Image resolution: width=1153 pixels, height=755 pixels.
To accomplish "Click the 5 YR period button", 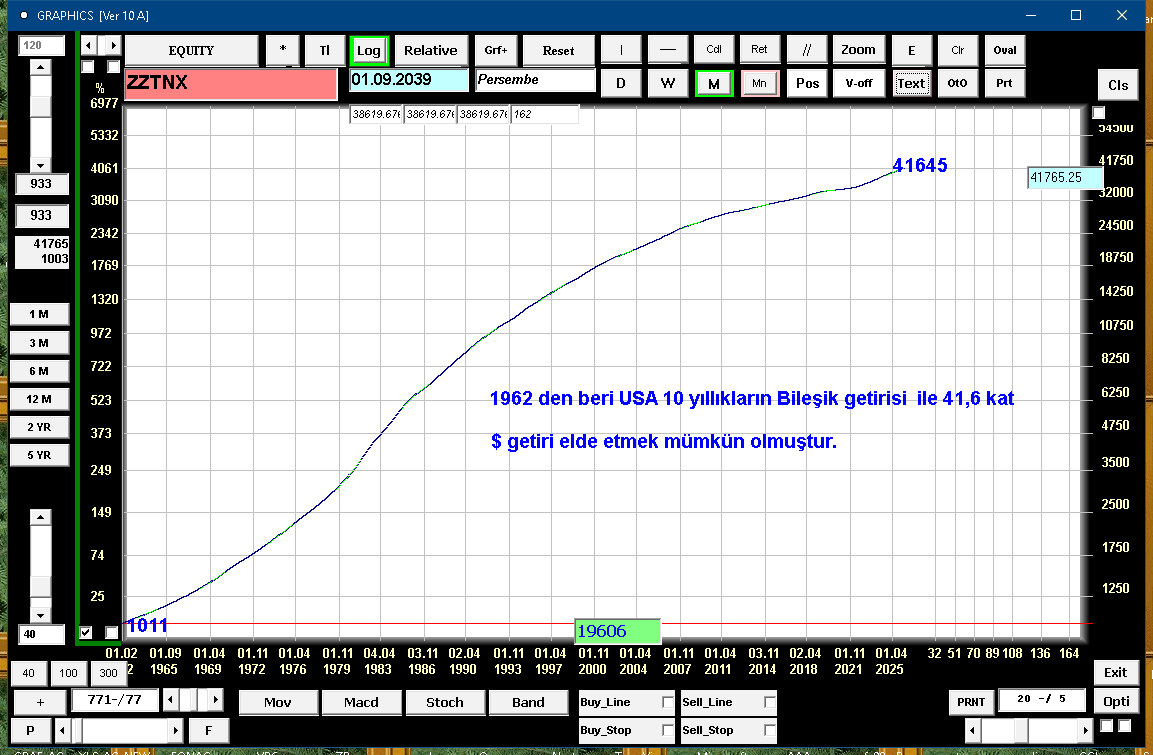I will pyautogui.click(x=39, y=455).
